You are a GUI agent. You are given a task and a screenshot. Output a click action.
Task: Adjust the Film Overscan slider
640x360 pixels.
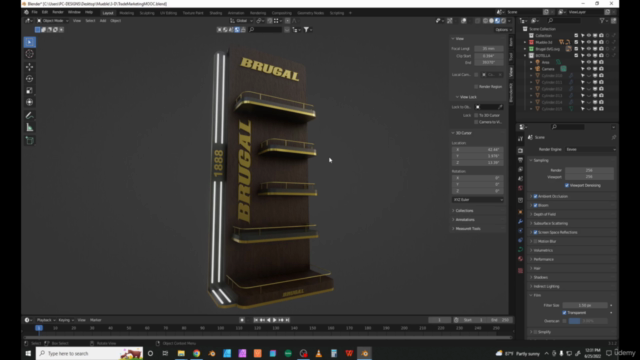click(x=589, y=321)
